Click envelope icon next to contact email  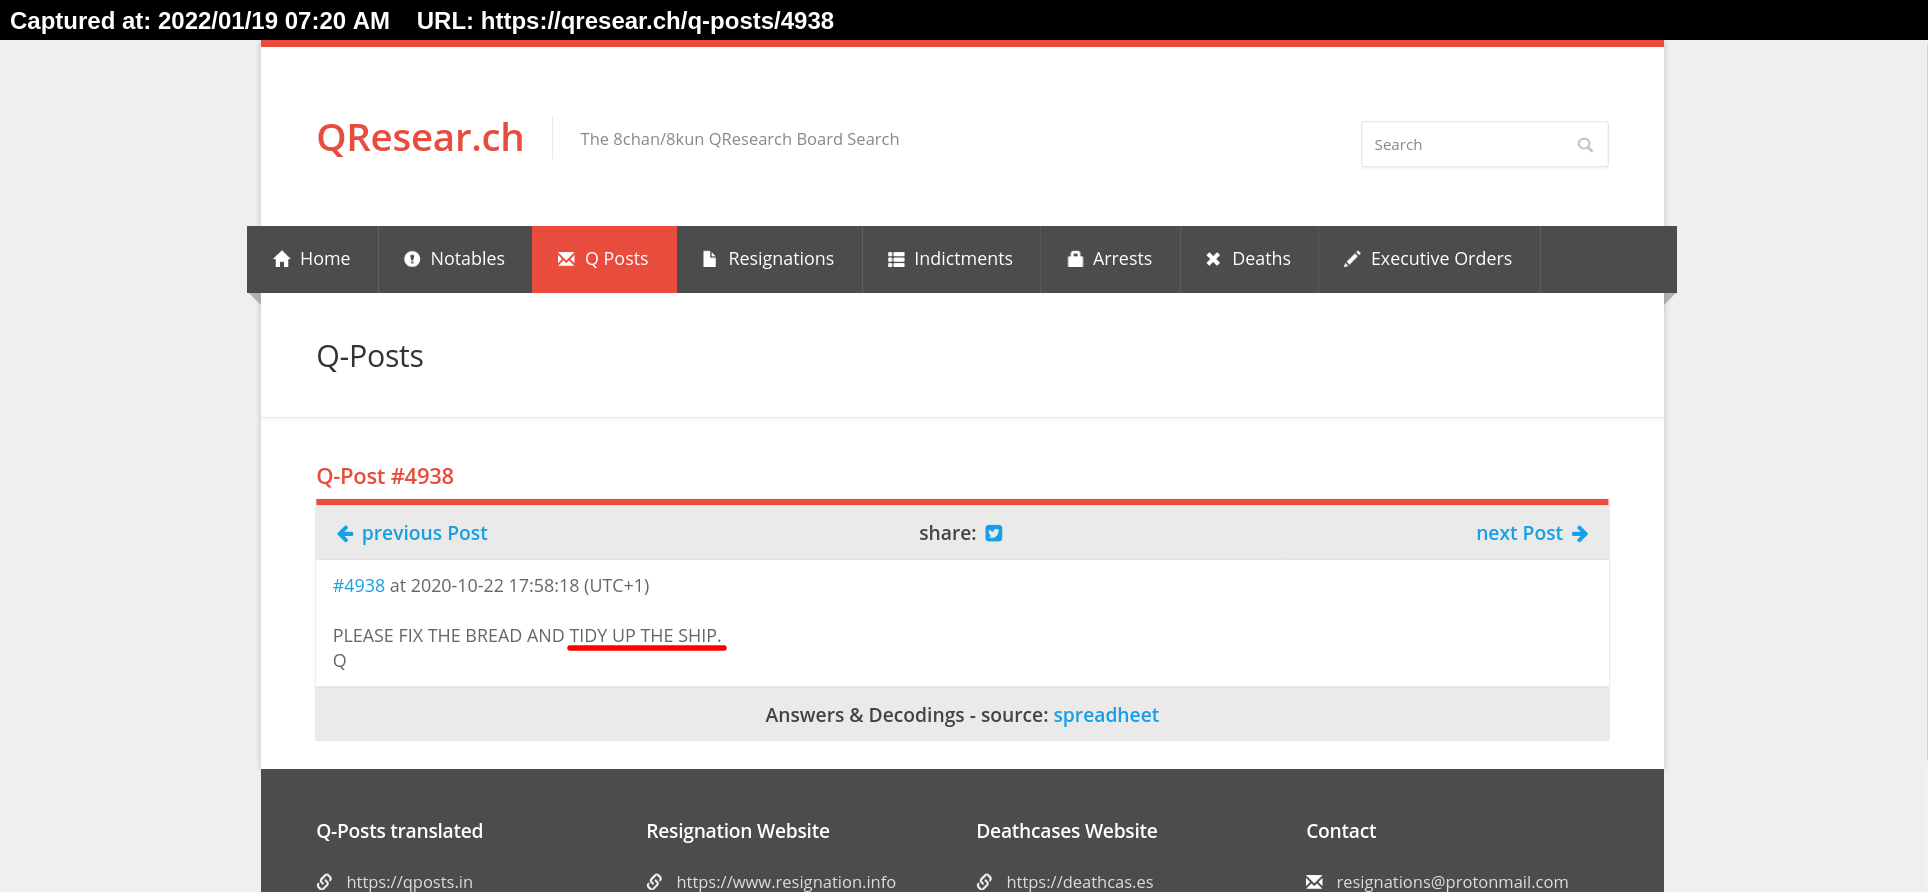point(1315,882)
